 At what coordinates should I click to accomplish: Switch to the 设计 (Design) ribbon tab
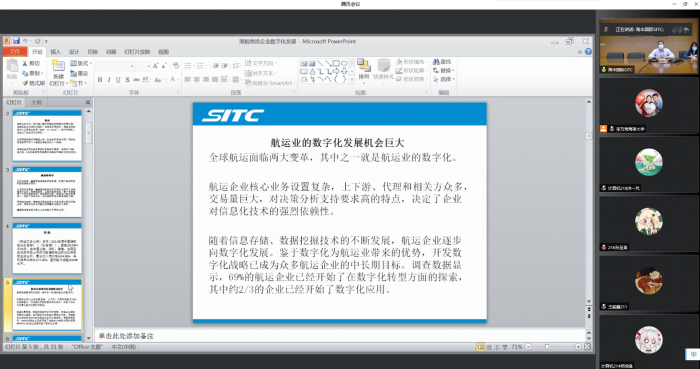74,52
